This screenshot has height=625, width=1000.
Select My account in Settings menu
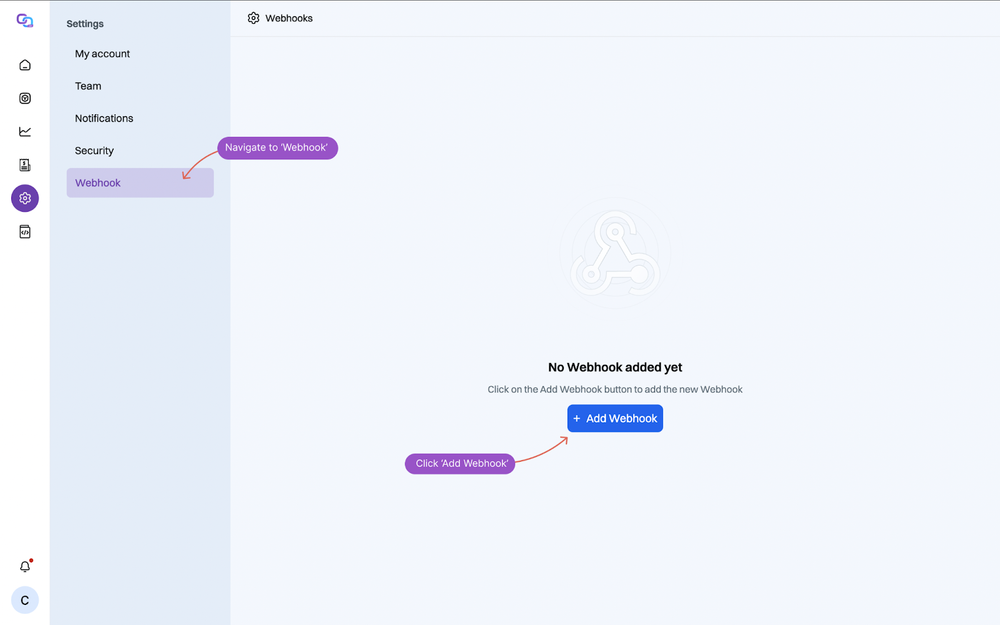(102, 54)
